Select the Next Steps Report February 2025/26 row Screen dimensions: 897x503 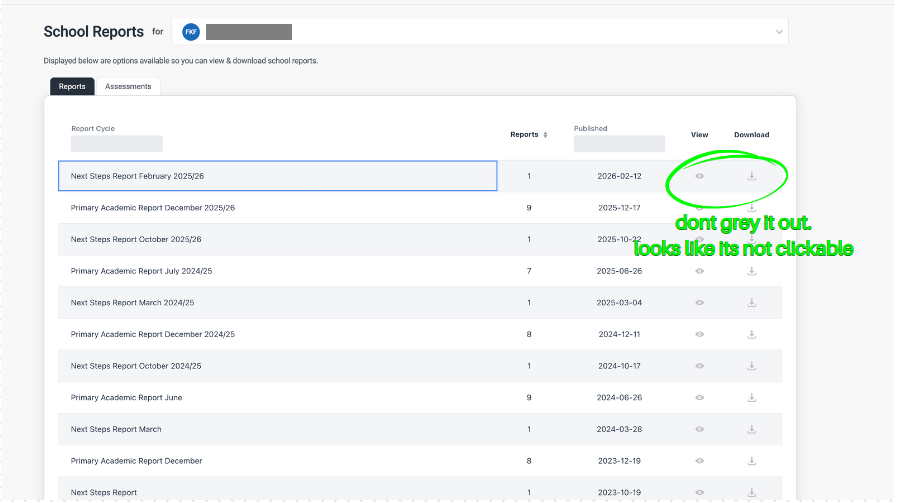pyautogui.click(x=278, y=176)
